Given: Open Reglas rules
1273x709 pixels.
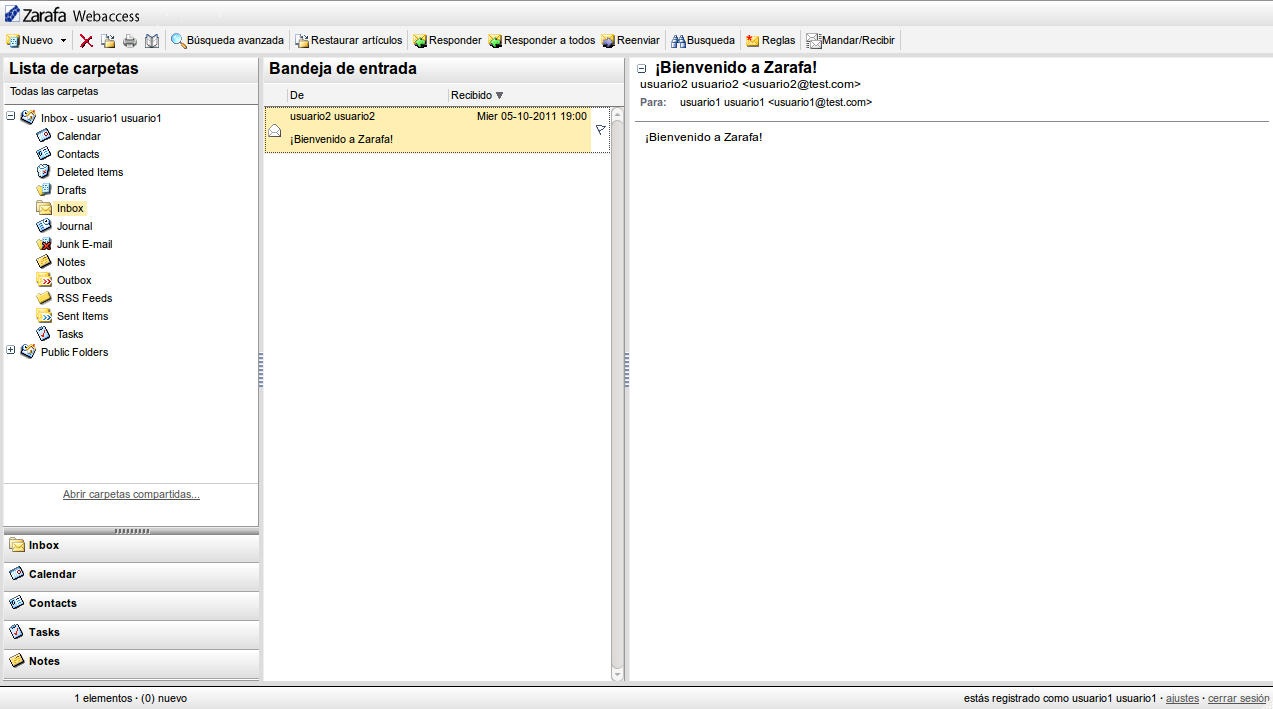Looking at the screenshot, I should point(770,41).
